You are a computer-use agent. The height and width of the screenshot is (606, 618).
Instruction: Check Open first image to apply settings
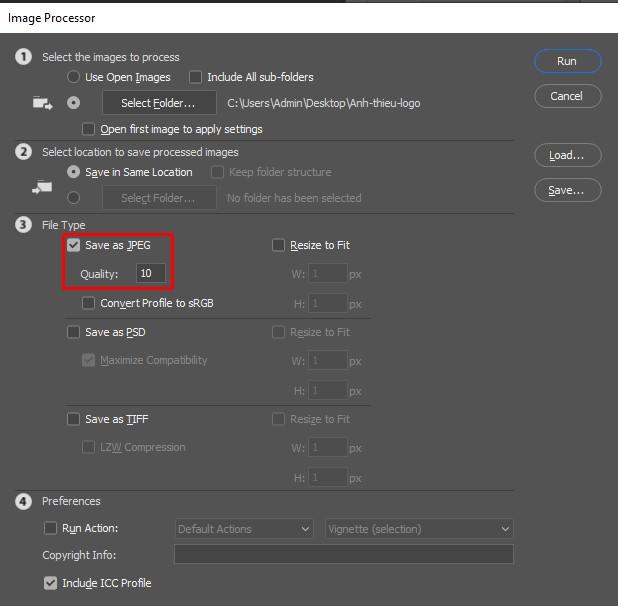click(x=89, y=129)
